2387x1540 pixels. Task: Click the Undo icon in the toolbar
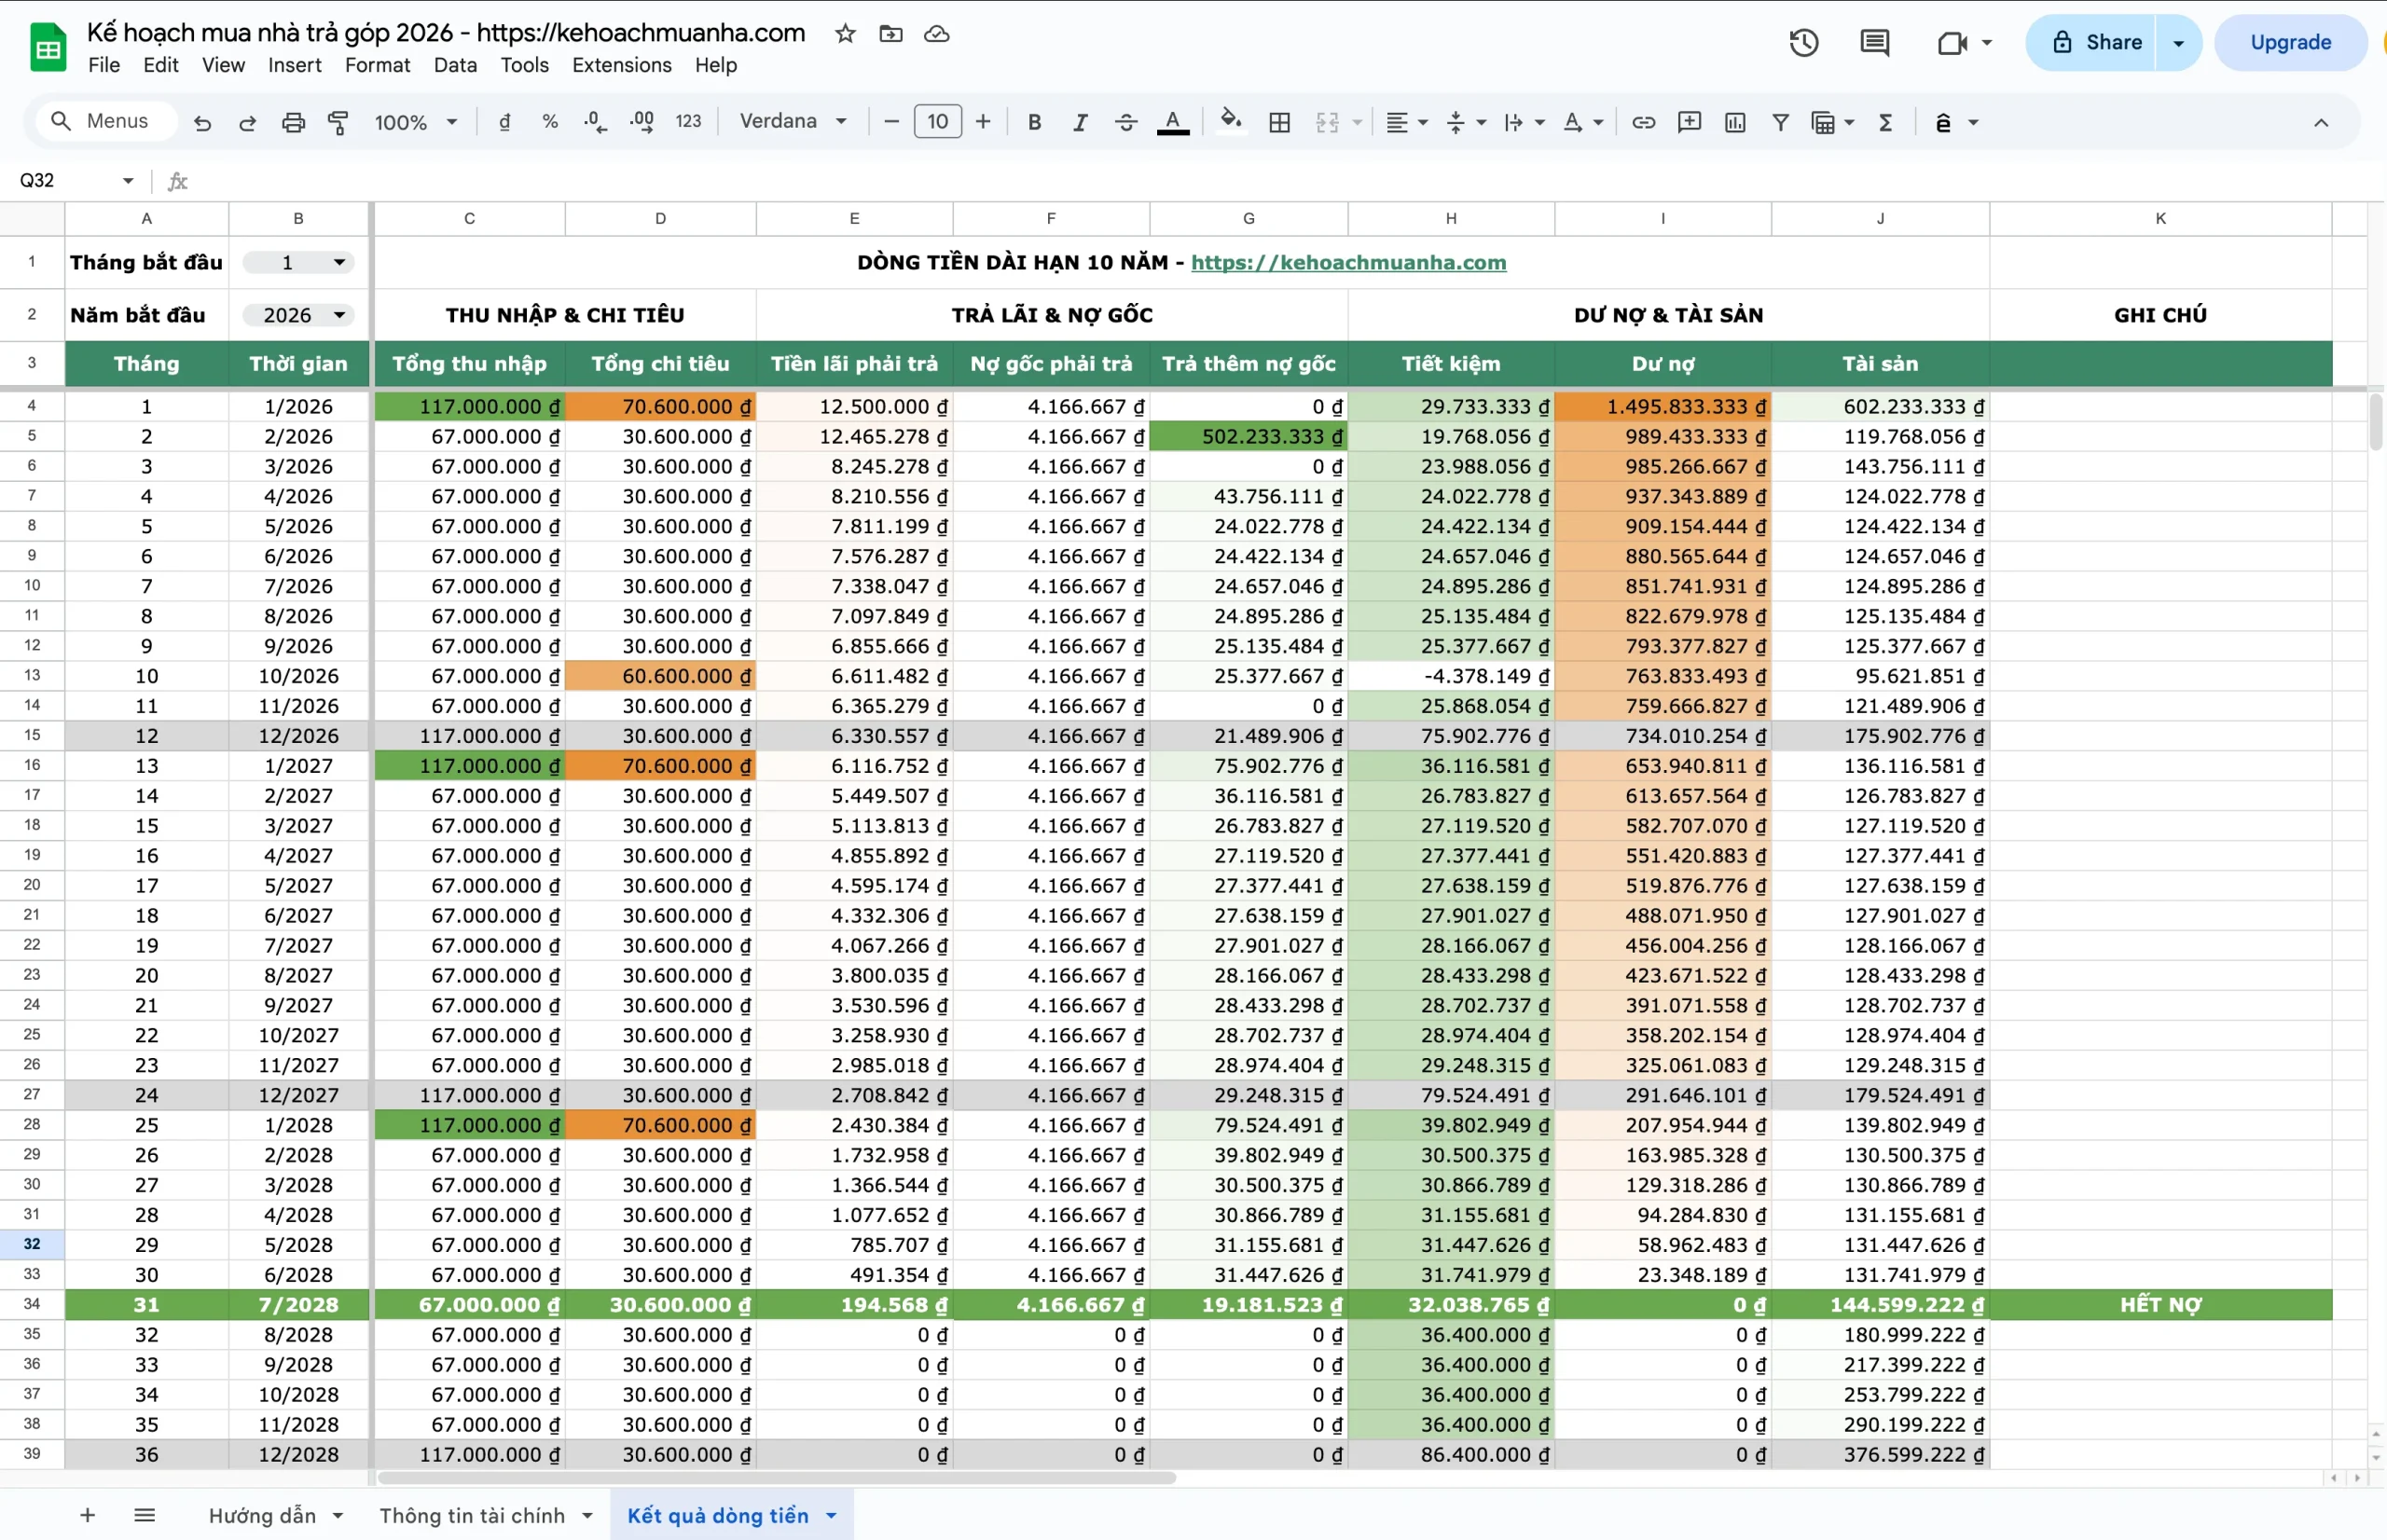tap(203, 122)
